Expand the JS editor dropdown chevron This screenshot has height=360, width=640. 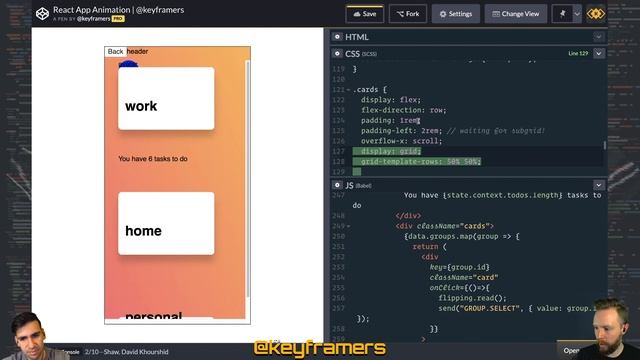599,185
